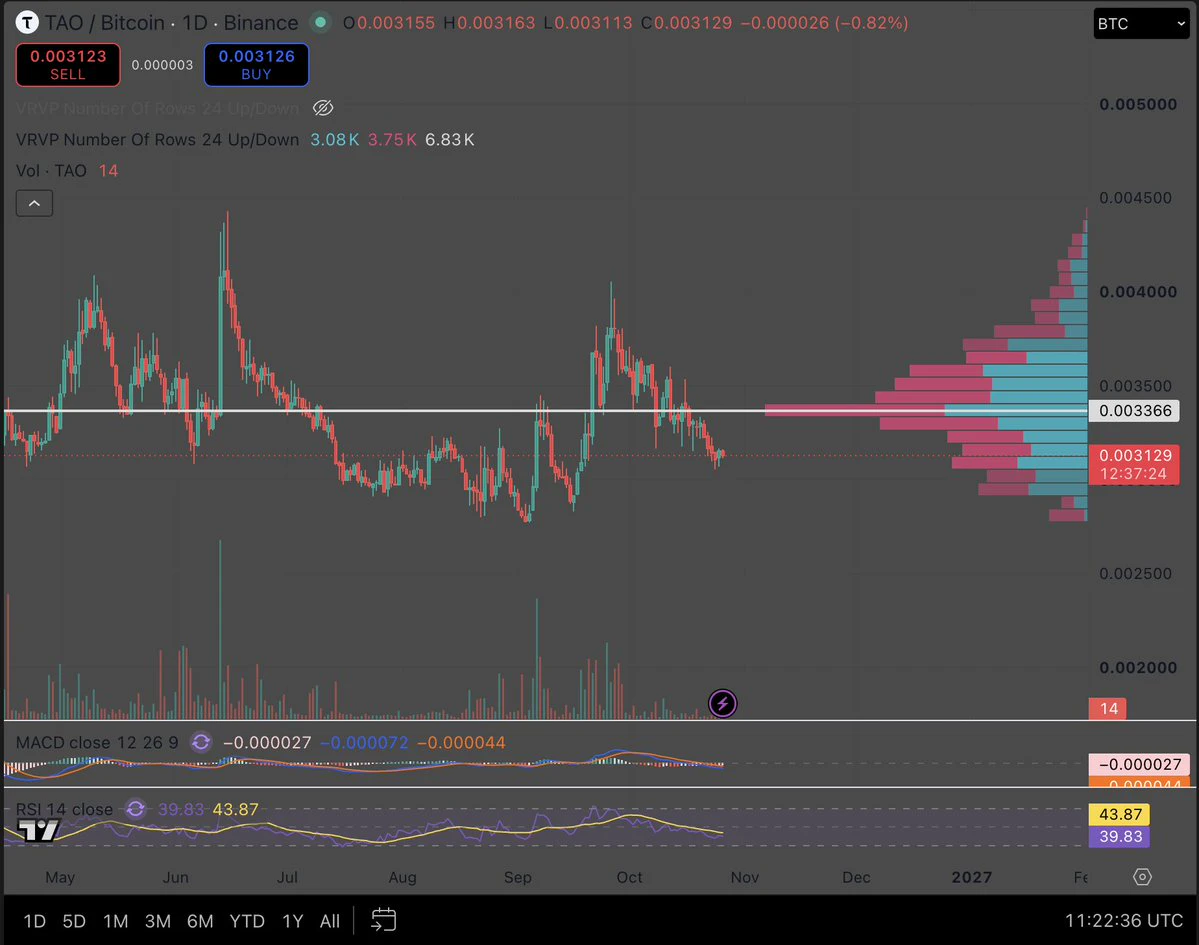Select the active VRVP Number Of Rows legend
The image size is (1199, 945).
coord(158,140)
